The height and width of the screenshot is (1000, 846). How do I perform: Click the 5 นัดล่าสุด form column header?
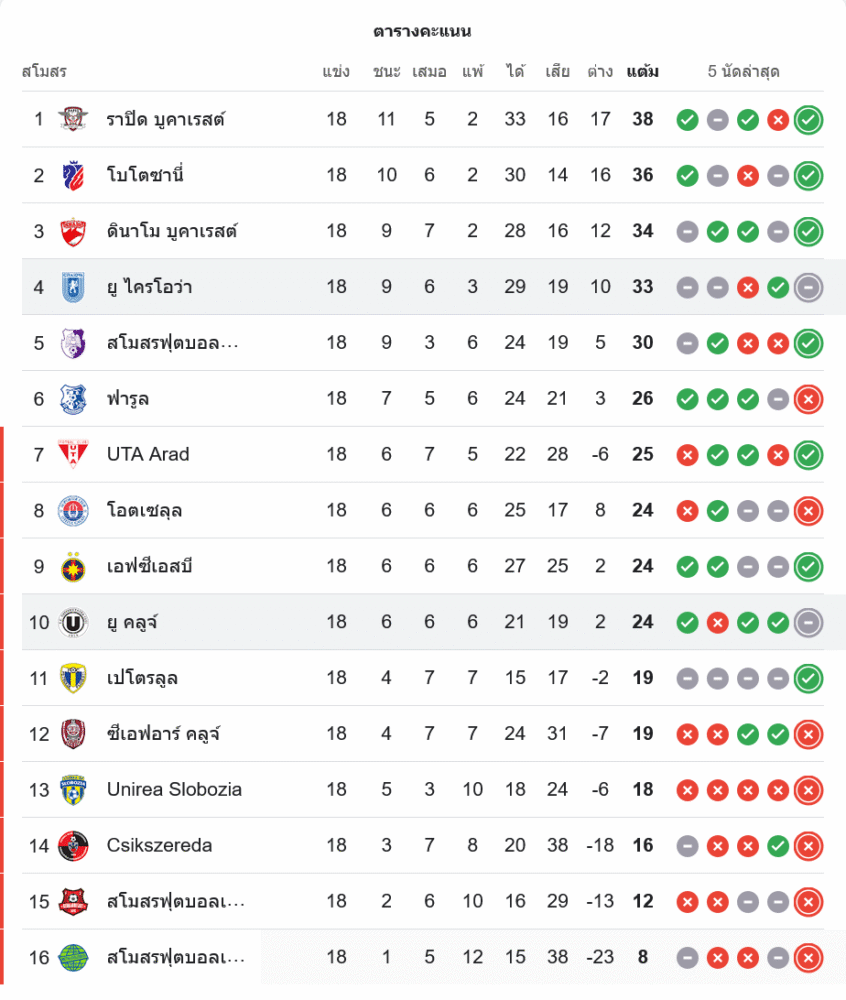pos(743,72)
